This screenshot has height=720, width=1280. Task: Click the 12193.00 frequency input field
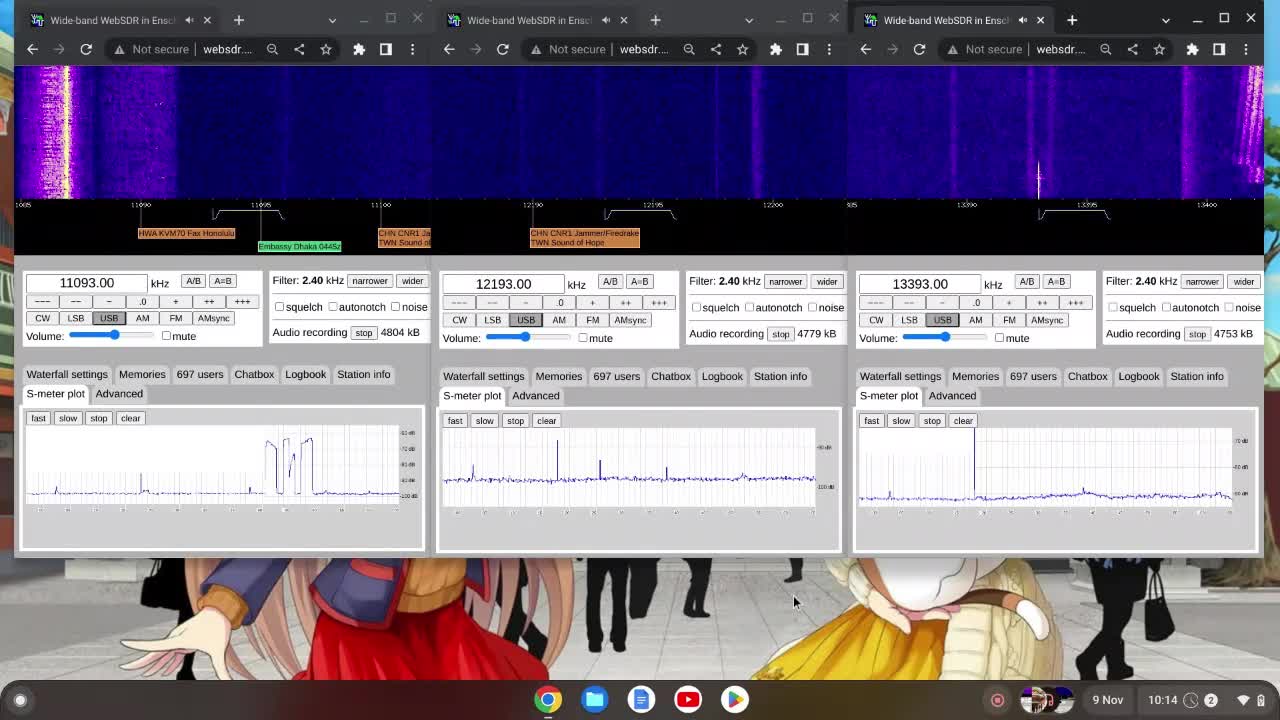(x=504, y=284)
